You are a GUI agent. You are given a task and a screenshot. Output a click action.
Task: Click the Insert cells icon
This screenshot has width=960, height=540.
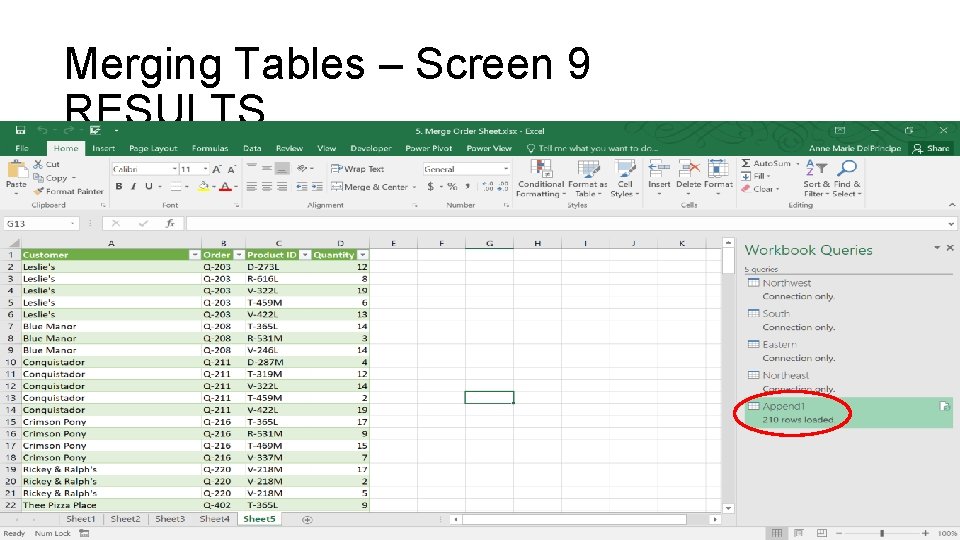(x=659, y=168)
